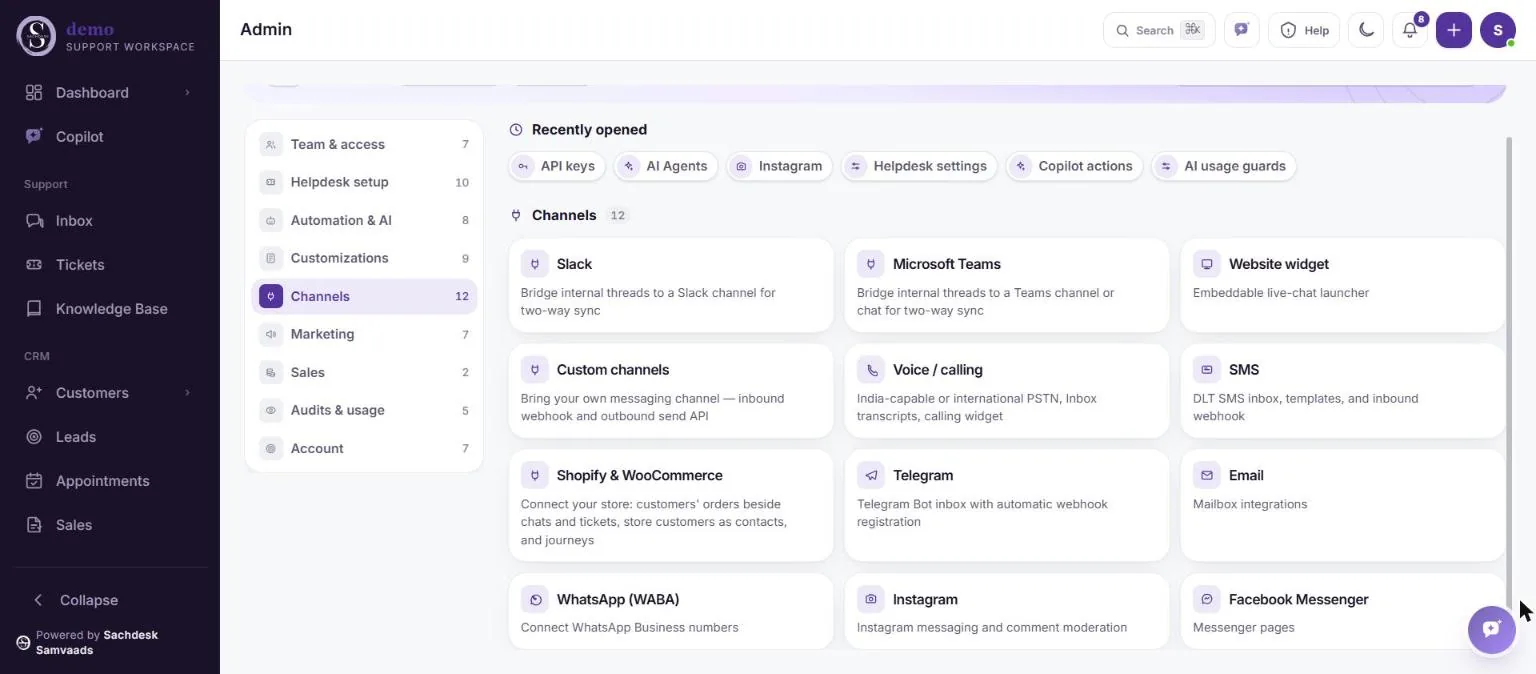Collapse the sidebar

tap(76, 600)
